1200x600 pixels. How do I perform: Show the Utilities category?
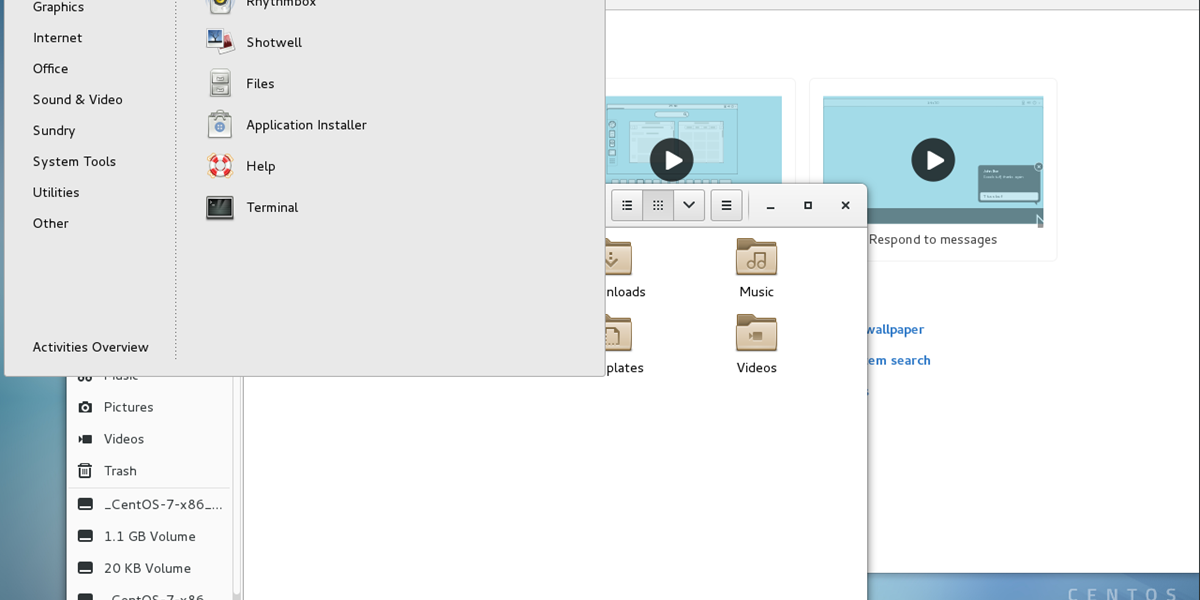pos(56,193)
